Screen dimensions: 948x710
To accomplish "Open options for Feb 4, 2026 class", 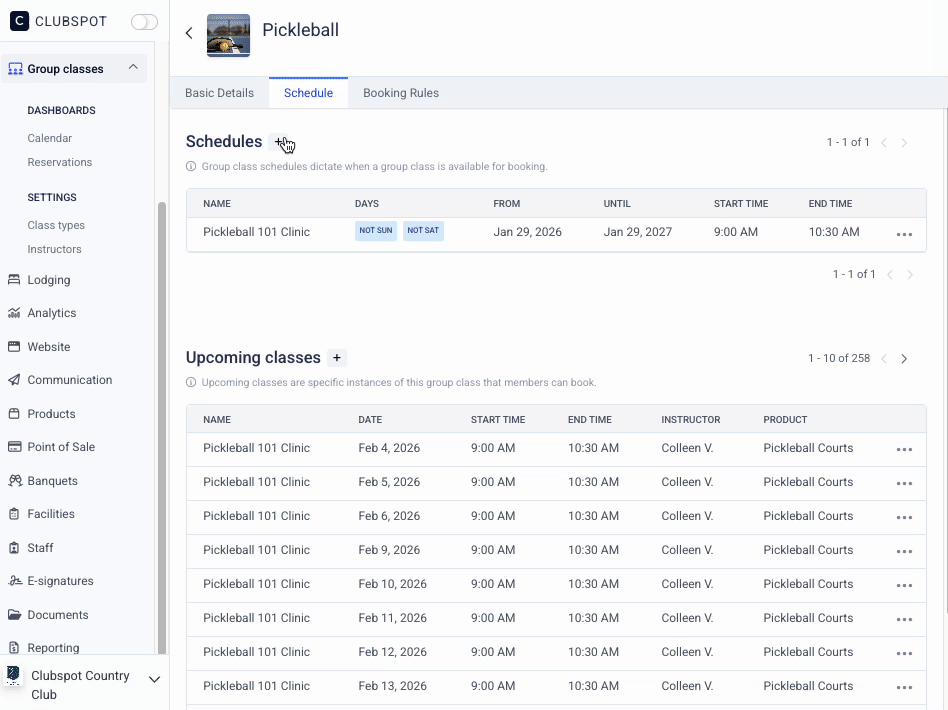I will (x=904, y=449).
